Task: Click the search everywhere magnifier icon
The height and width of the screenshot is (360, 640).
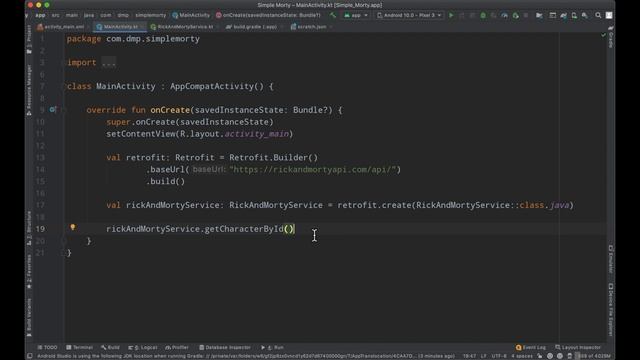Action: 598,15
